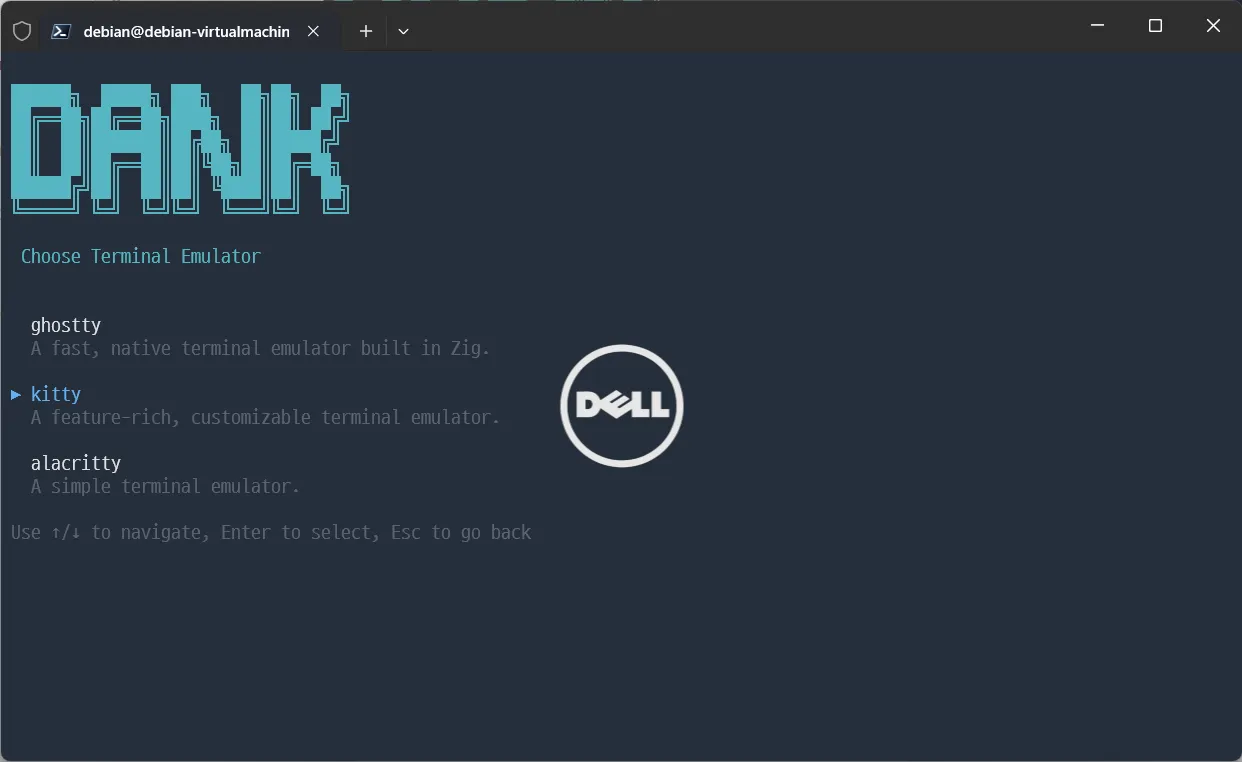
Task: Open a new terminal tab
Action: [x=366, y=31]
